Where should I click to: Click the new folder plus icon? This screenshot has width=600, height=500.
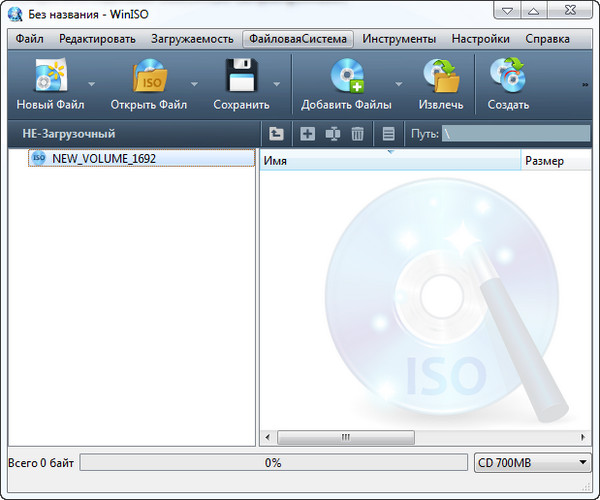pyautogui.click(x=308, y=134)
